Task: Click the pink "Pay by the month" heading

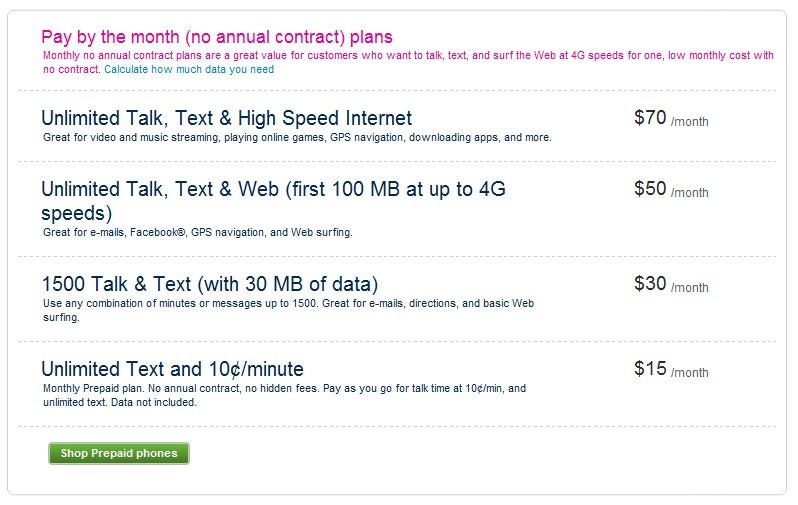Action: (217, 38)
